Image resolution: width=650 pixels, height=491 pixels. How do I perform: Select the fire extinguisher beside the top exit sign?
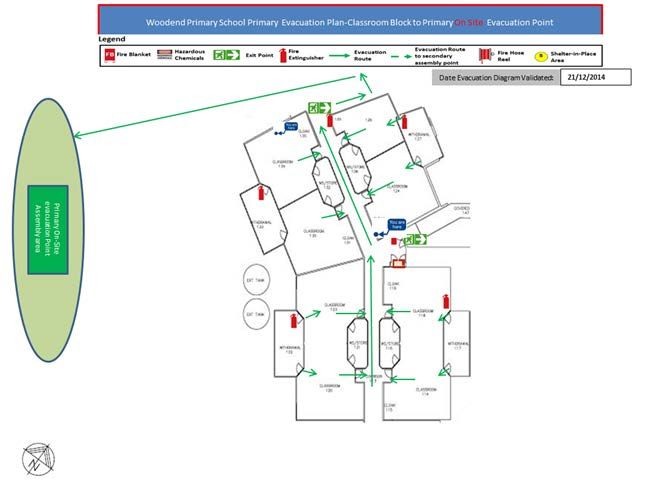point(330,121)
